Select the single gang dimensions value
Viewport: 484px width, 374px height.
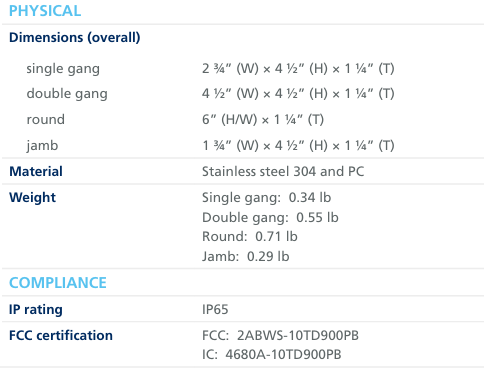[298, 69]
